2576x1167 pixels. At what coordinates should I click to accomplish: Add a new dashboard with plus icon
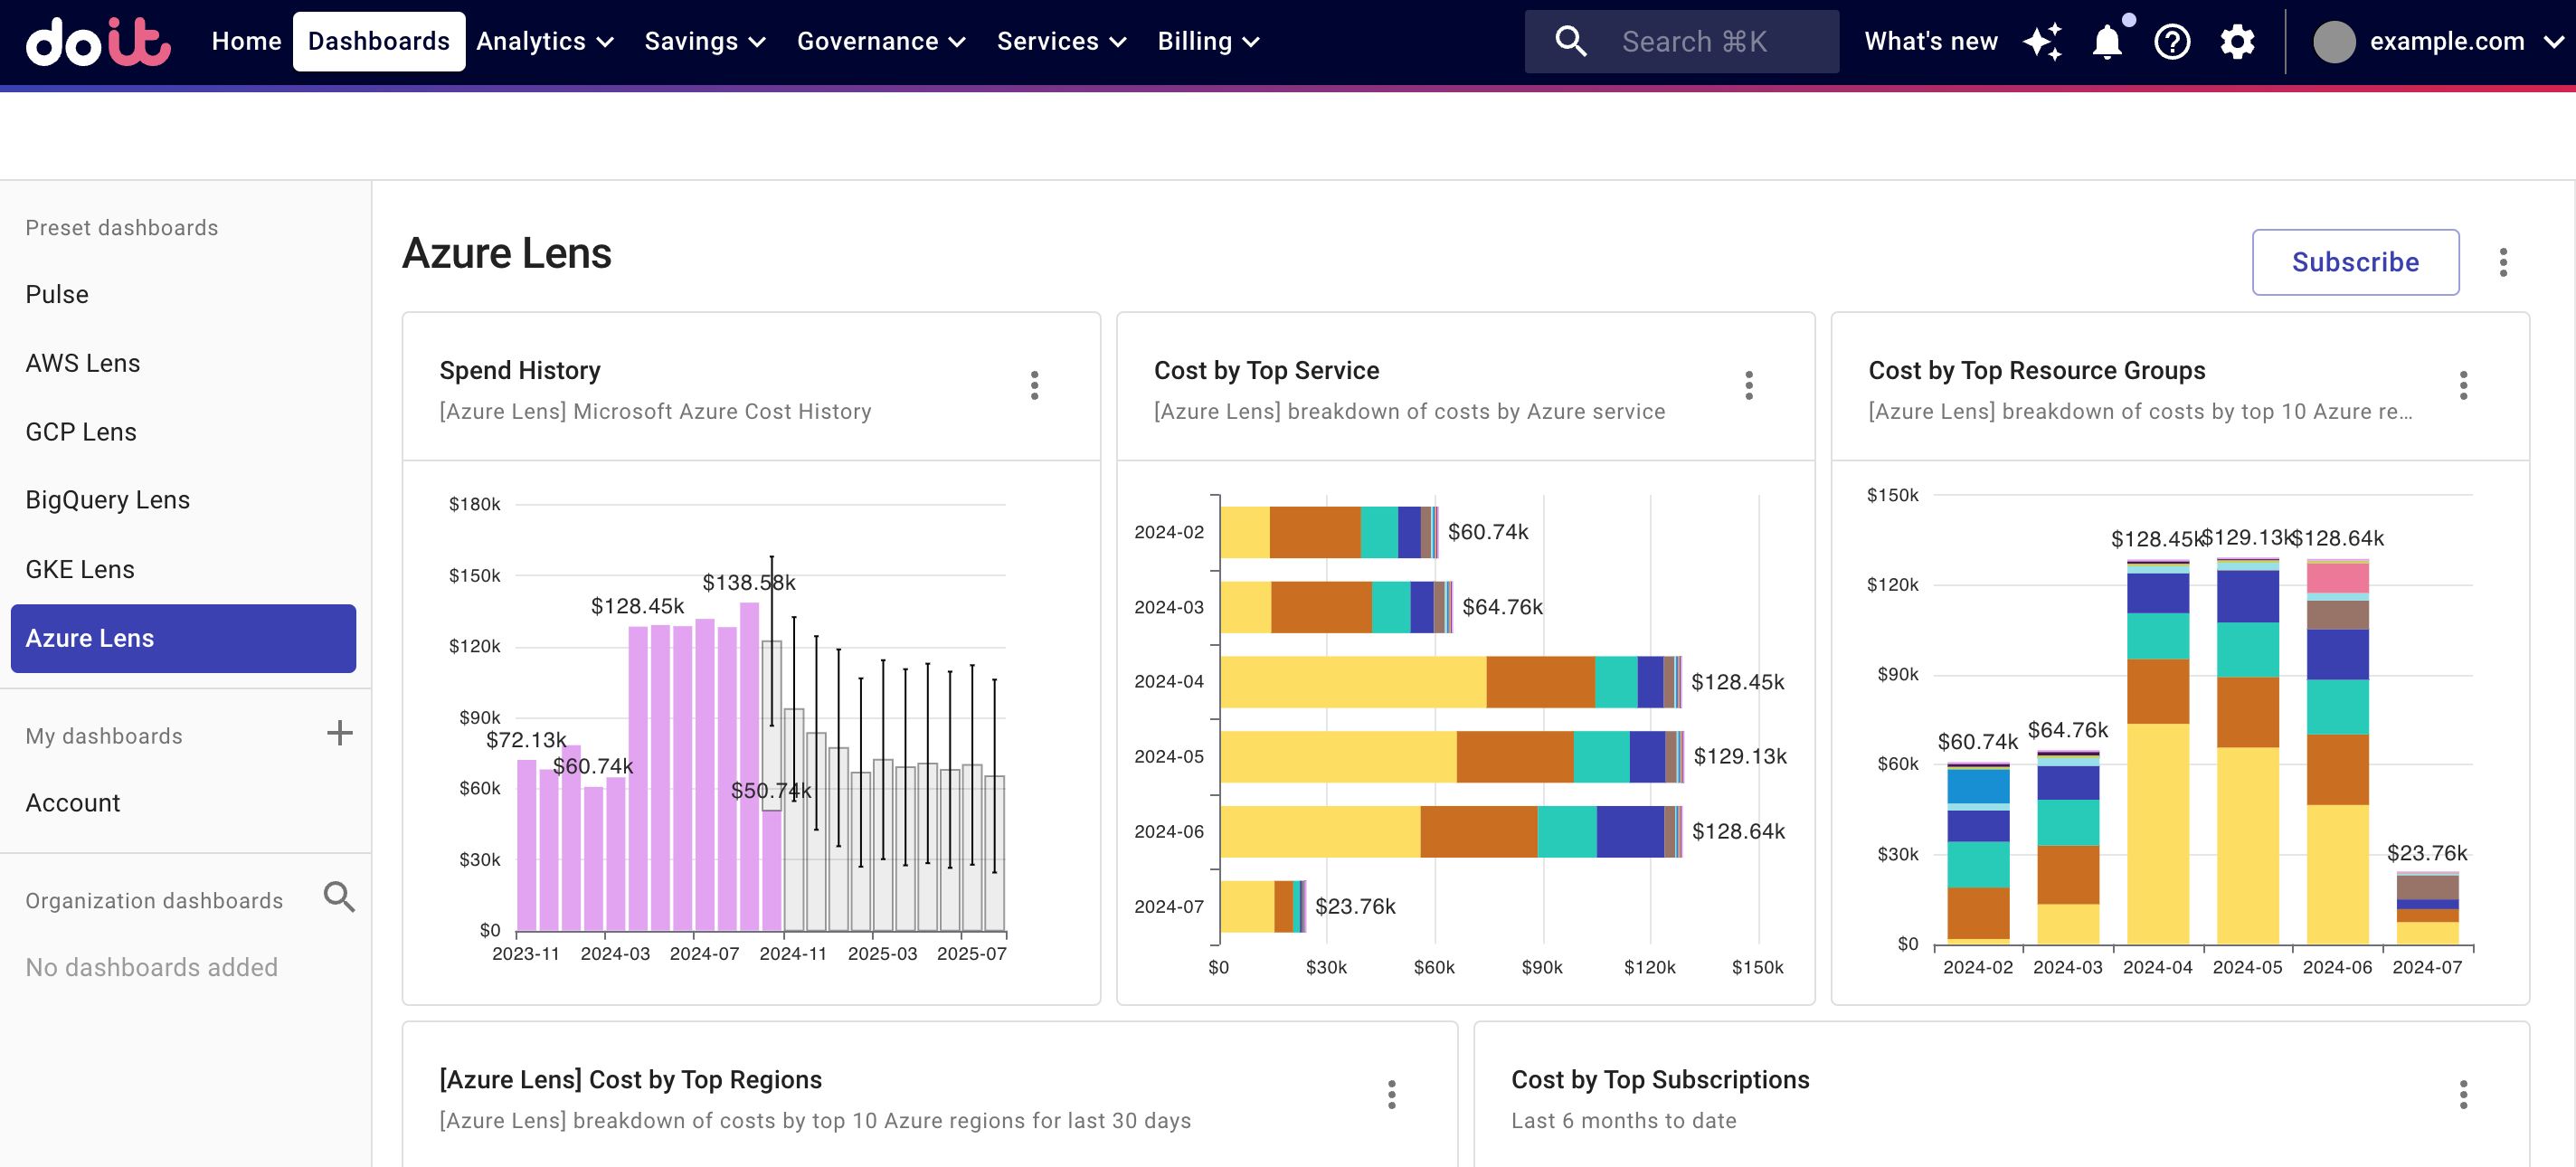tap(339, 733)
